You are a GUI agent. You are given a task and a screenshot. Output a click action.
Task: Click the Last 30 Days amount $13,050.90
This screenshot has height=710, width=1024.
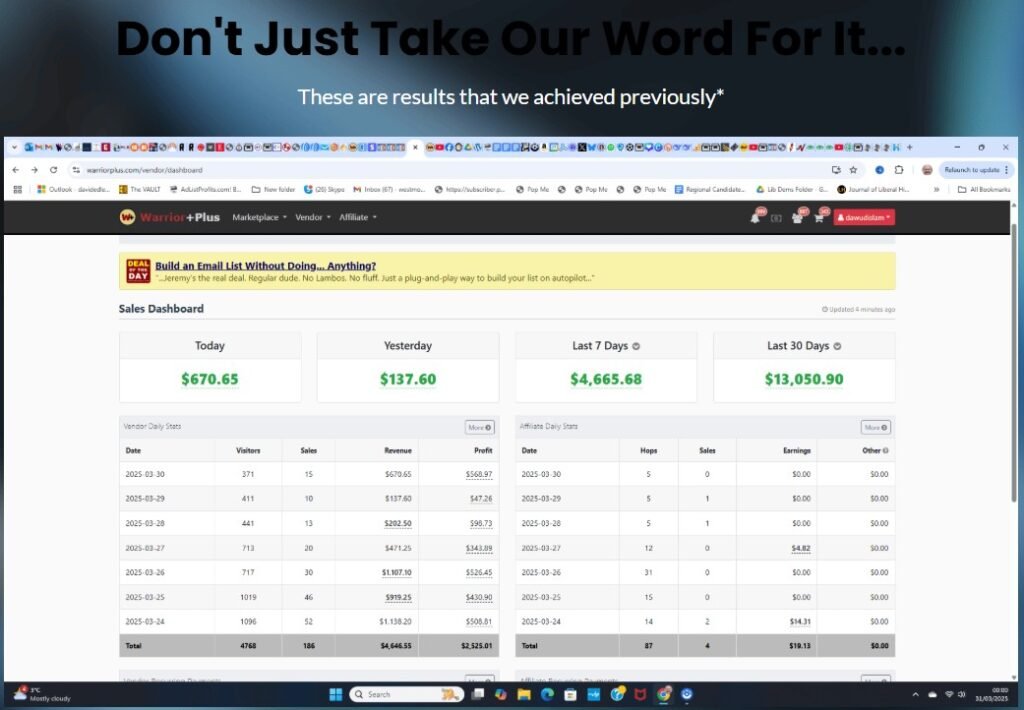click(x=804, y=379)
